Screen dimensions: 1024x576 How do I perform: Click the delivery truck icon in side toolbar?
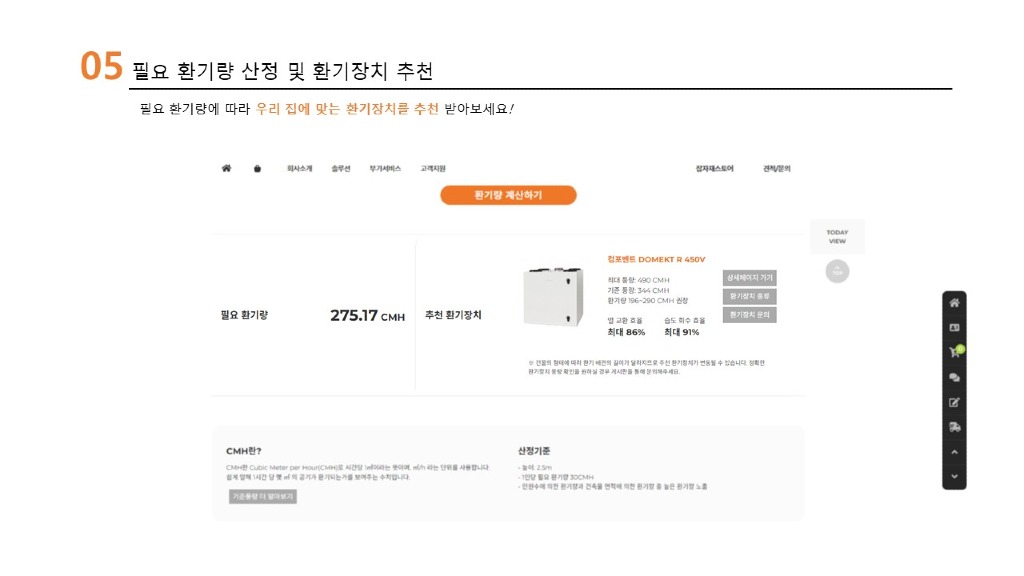tap(954, 427)
